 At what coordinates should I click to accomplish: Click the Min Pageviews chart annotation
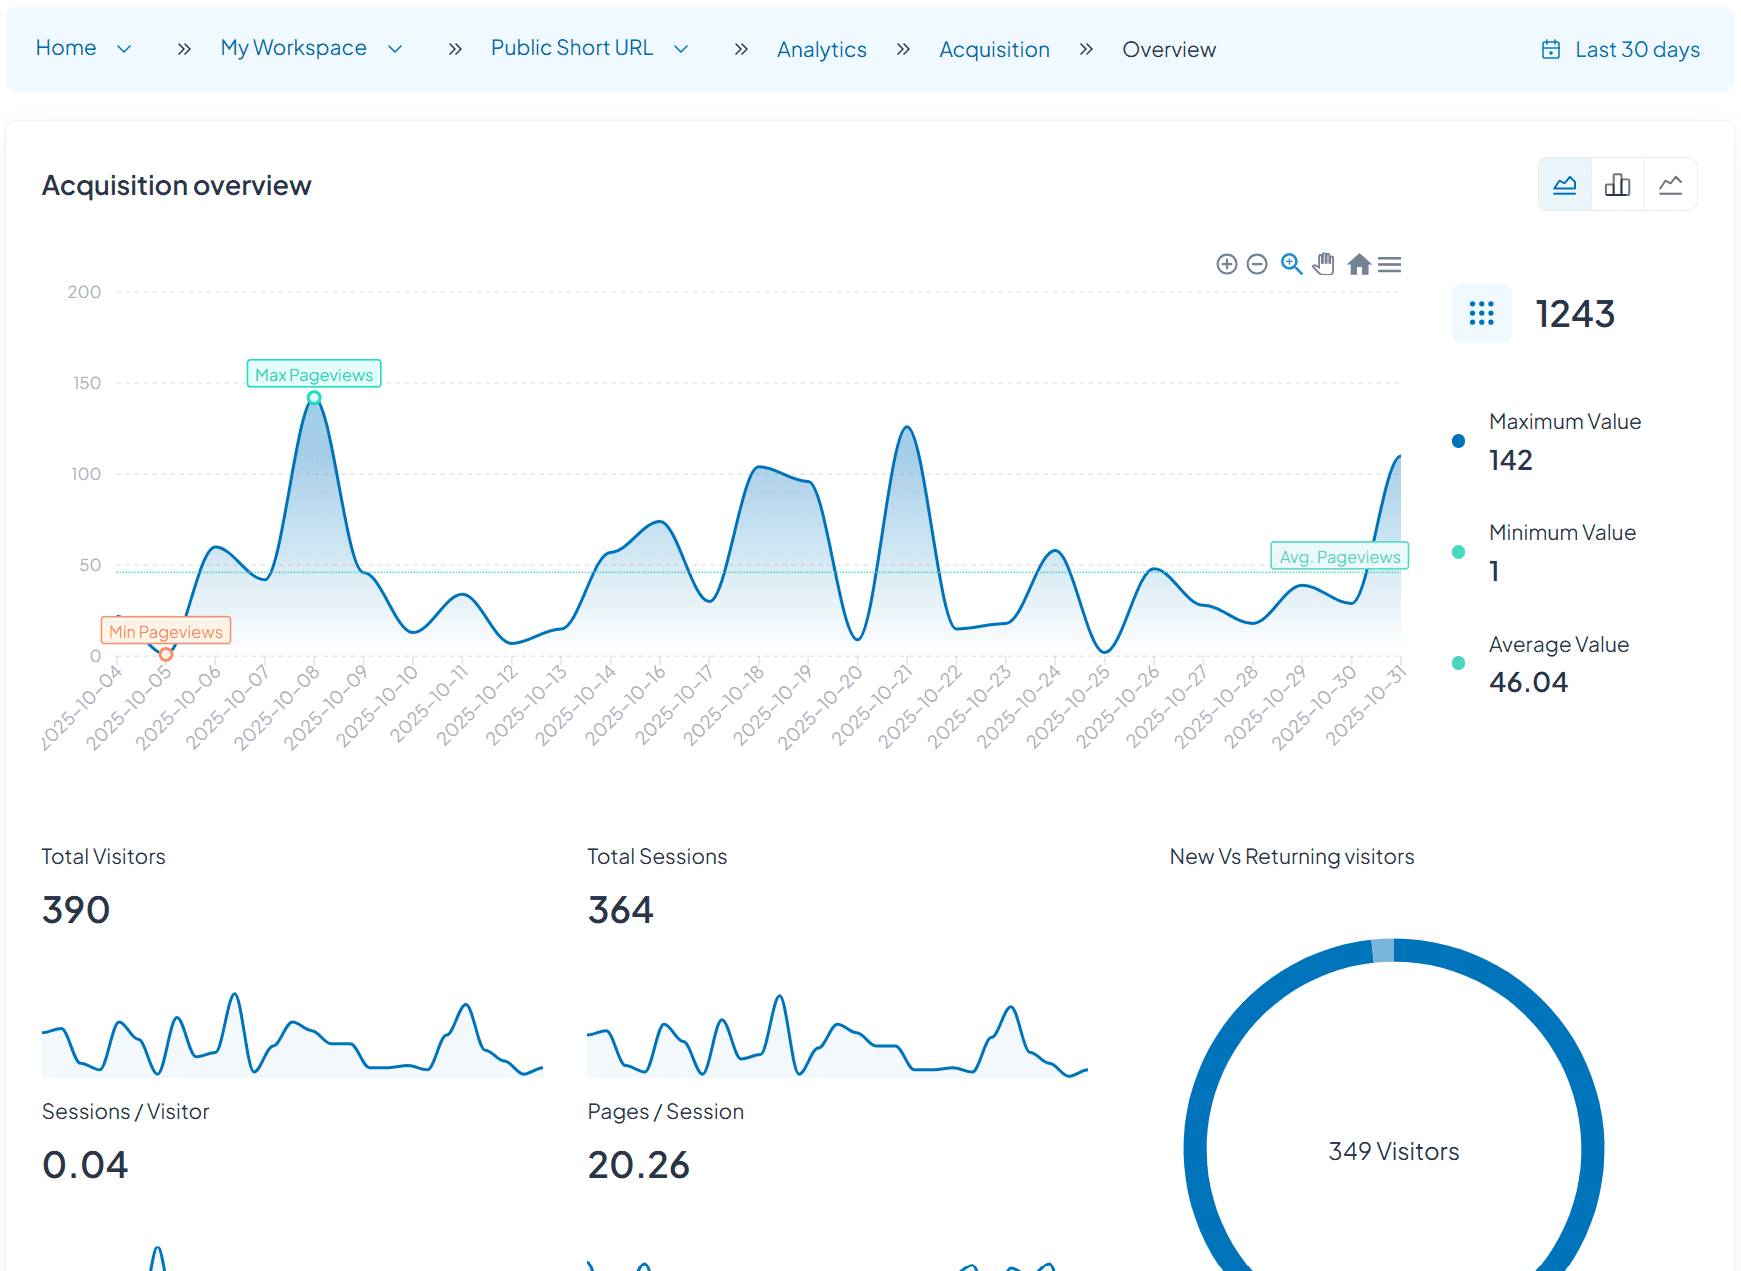[166, 631]
